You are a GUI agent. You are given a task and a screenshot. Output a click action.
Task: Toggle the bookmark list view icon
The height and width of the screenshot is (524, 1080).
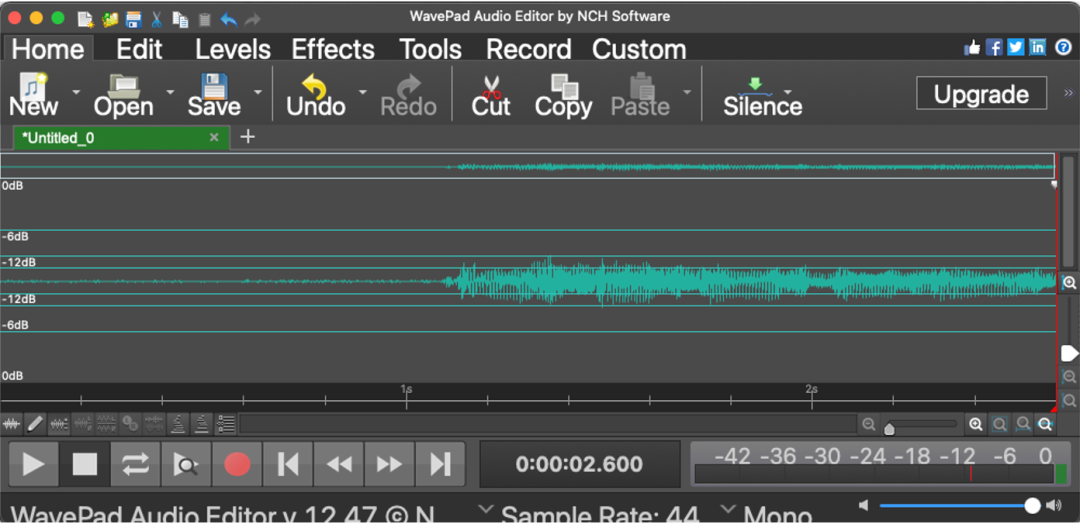pos(225,423)
